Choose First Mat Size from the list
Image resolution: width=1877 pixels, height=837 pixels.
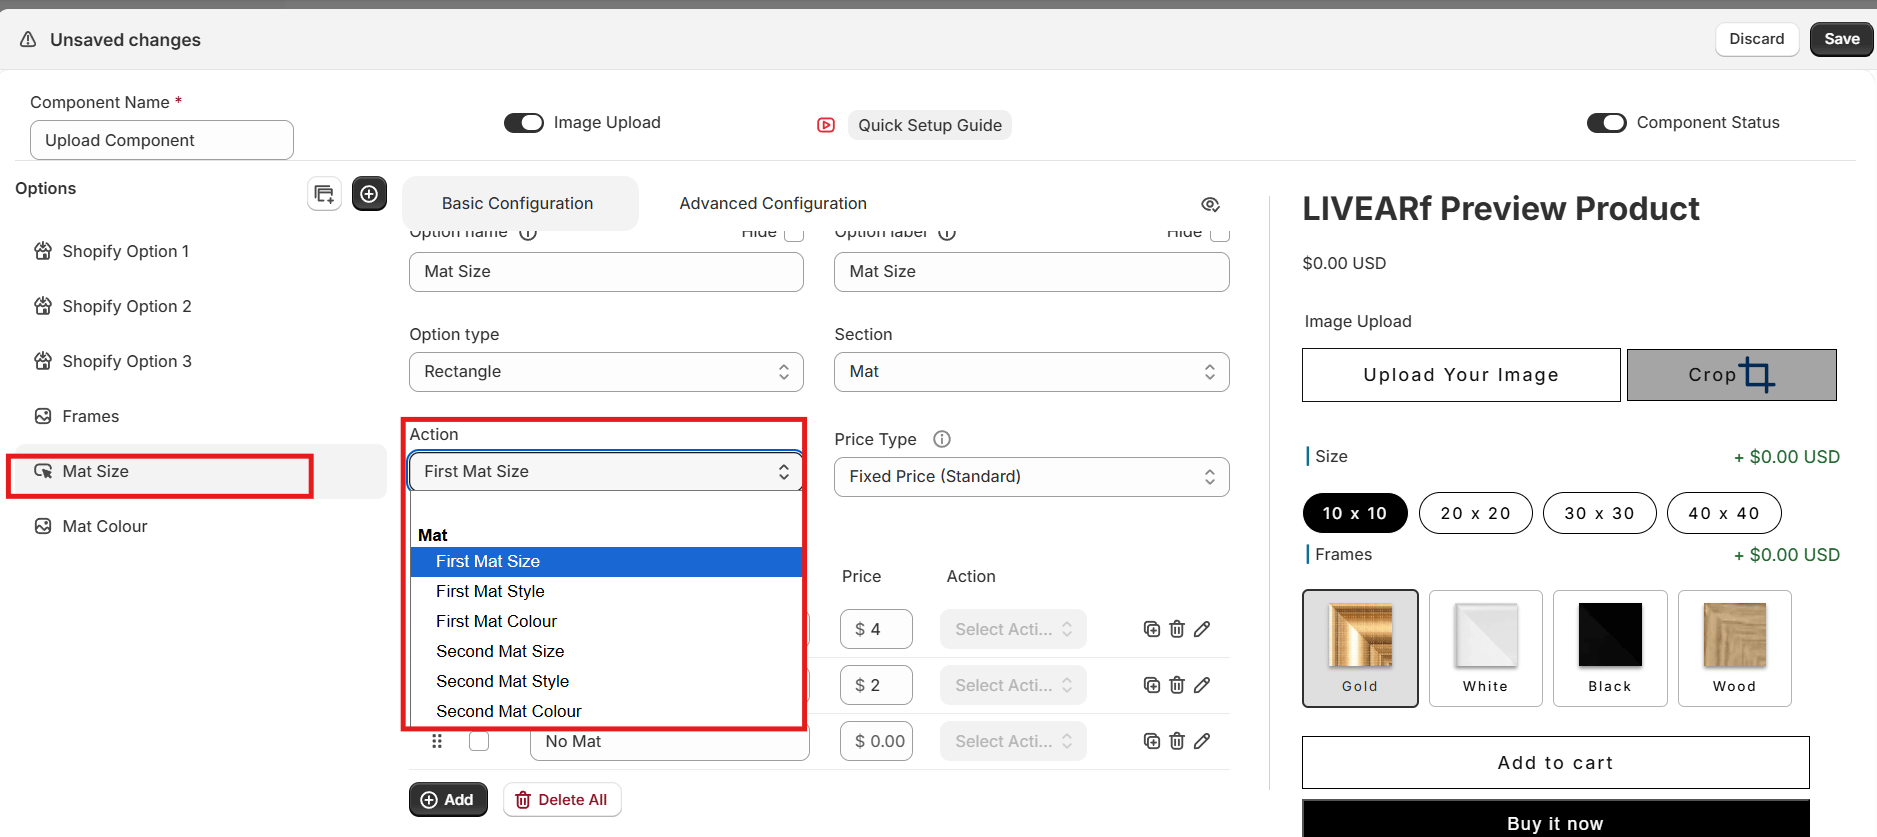coord(606,562)
